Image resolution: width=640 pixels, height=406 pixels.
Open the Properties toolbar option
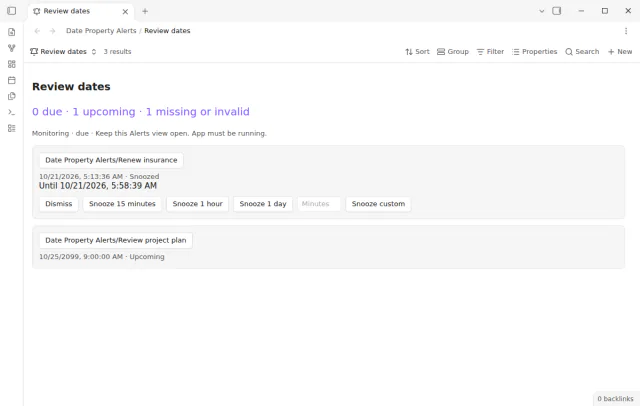[x=534, y=52]
